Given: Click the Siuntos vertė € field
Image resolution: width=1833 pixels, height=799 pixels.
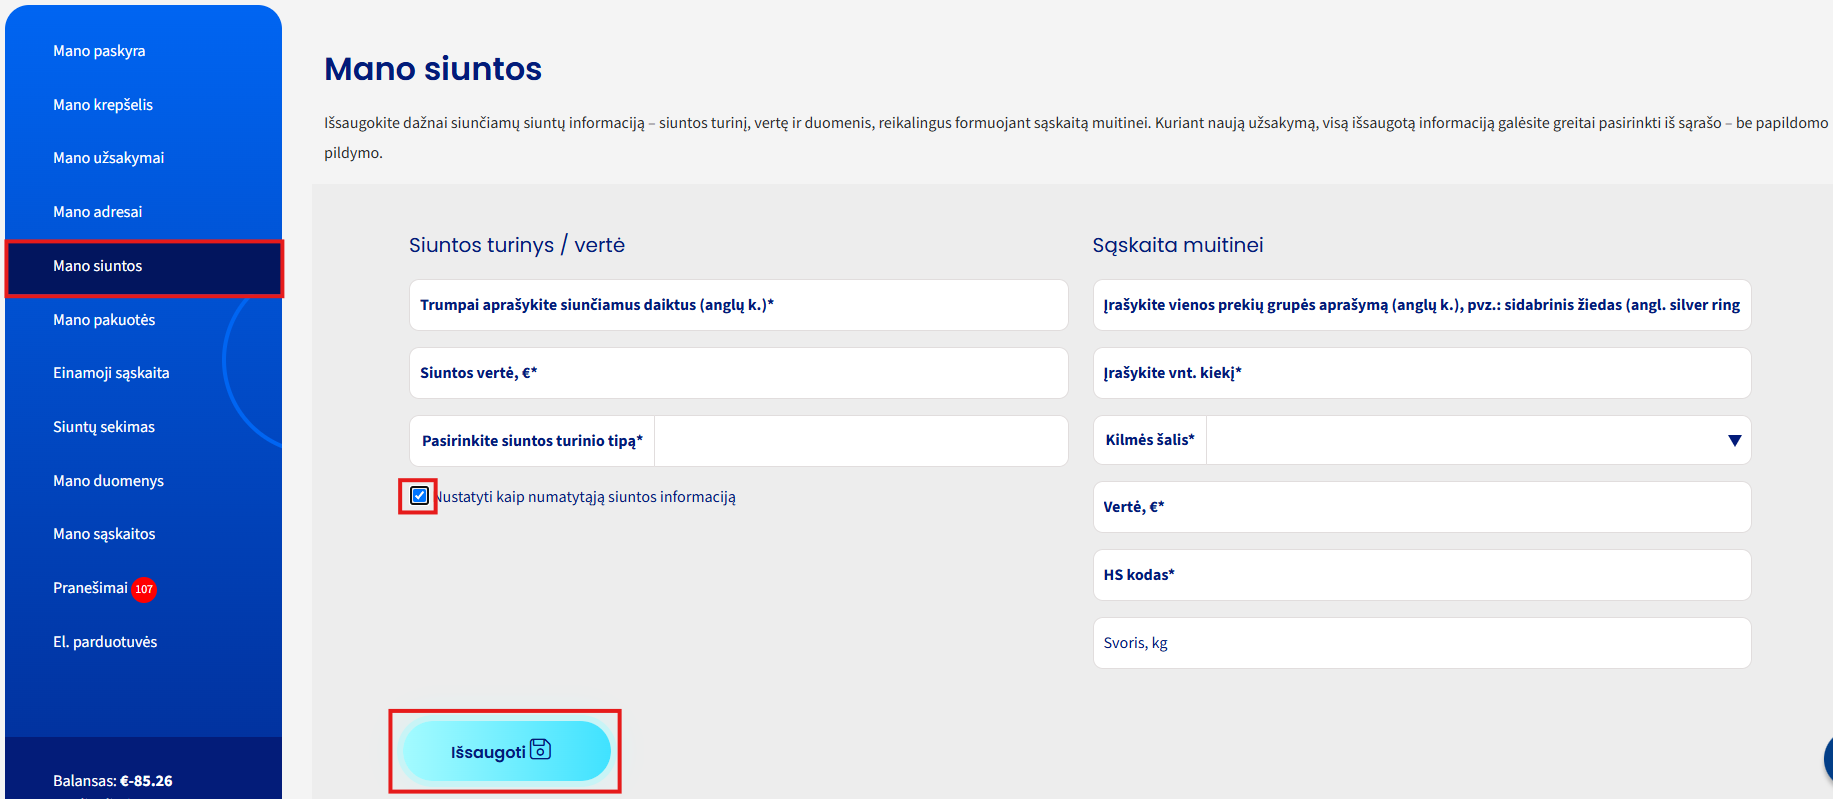Looking at the screenshot, I should [739, 373].
